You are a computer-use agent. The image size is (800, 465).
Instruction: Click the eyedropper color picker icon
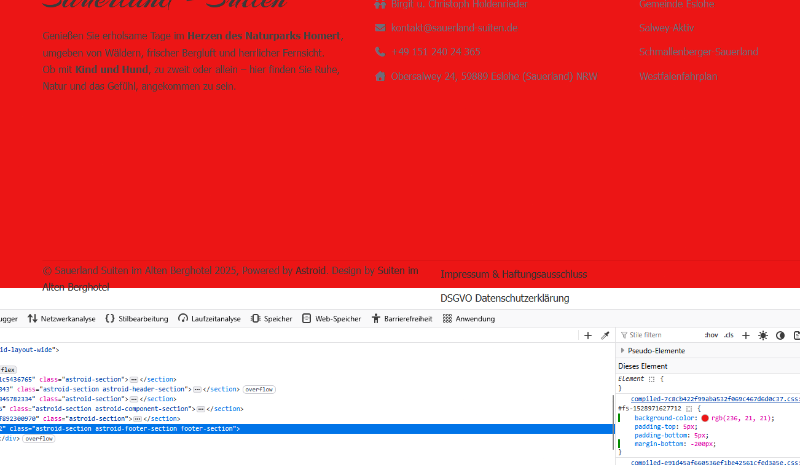(605, 336)
